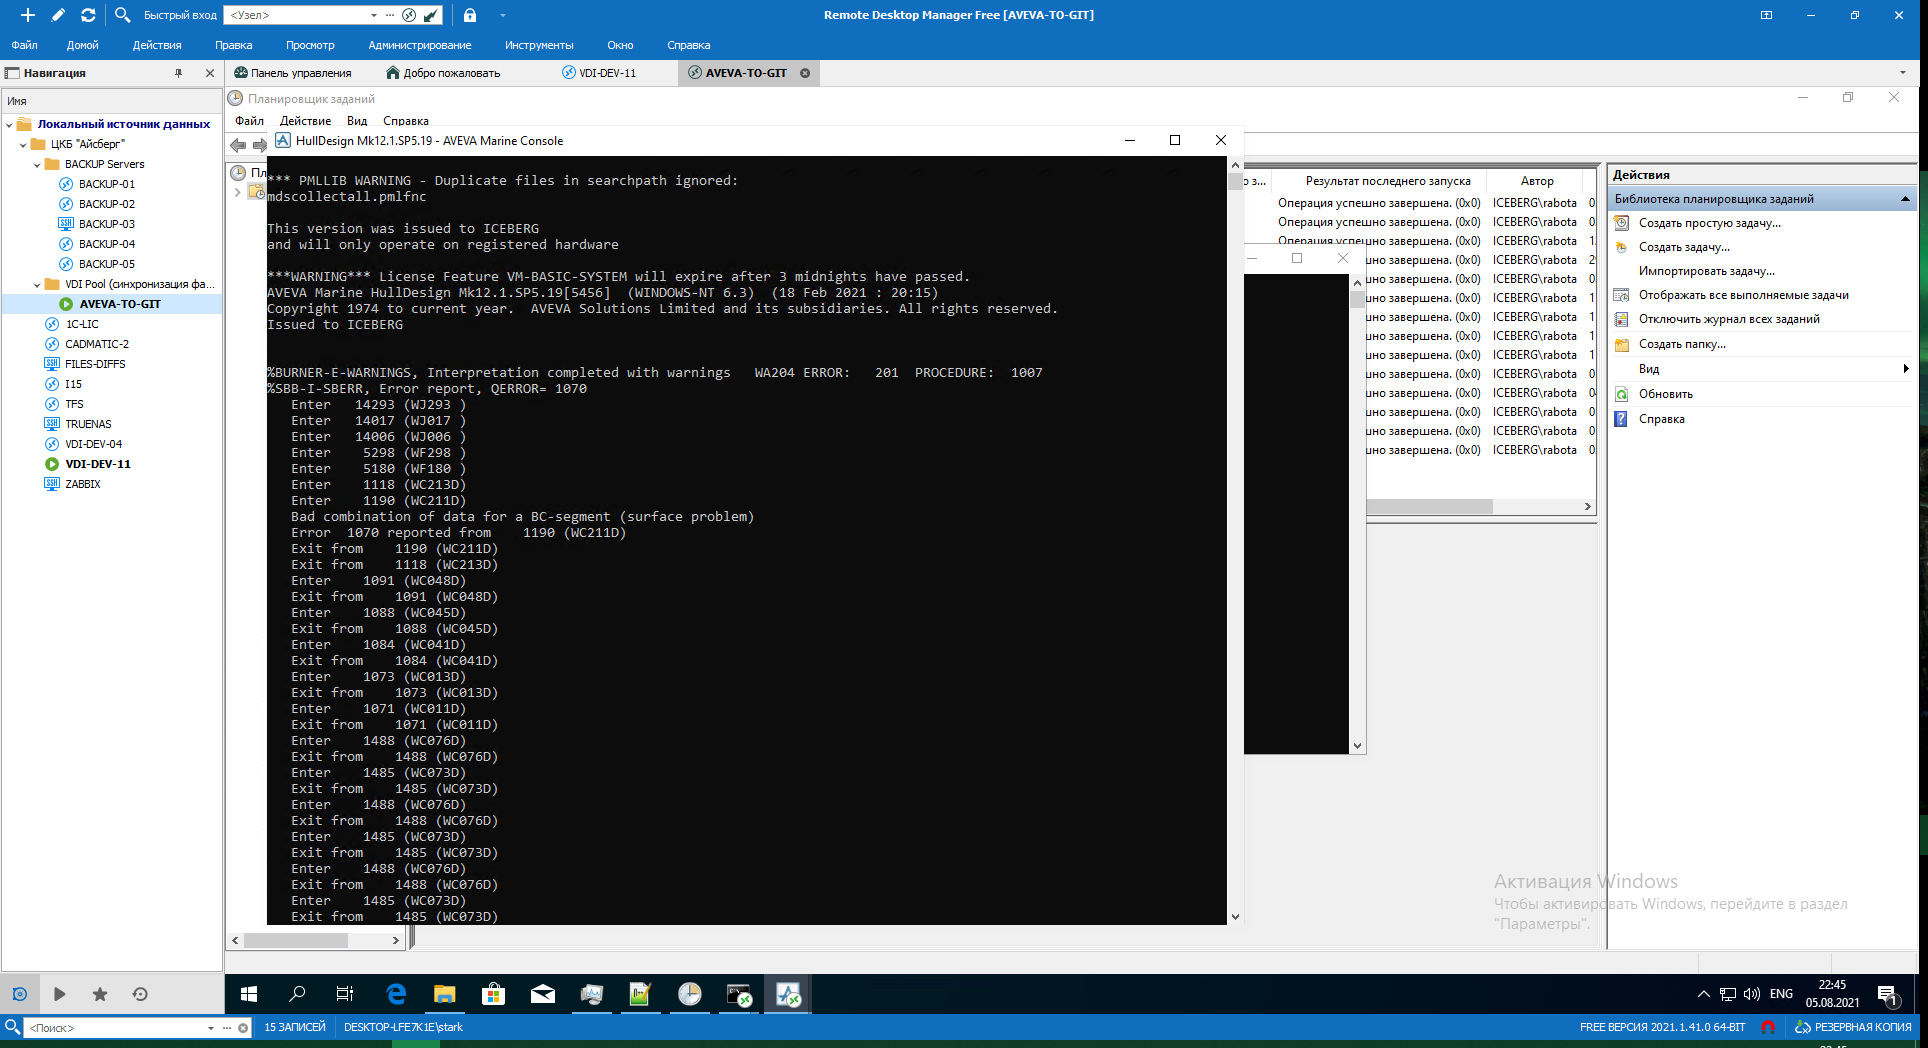
Task: Click Создать простую задачу... action
Action: (1709, 223)
